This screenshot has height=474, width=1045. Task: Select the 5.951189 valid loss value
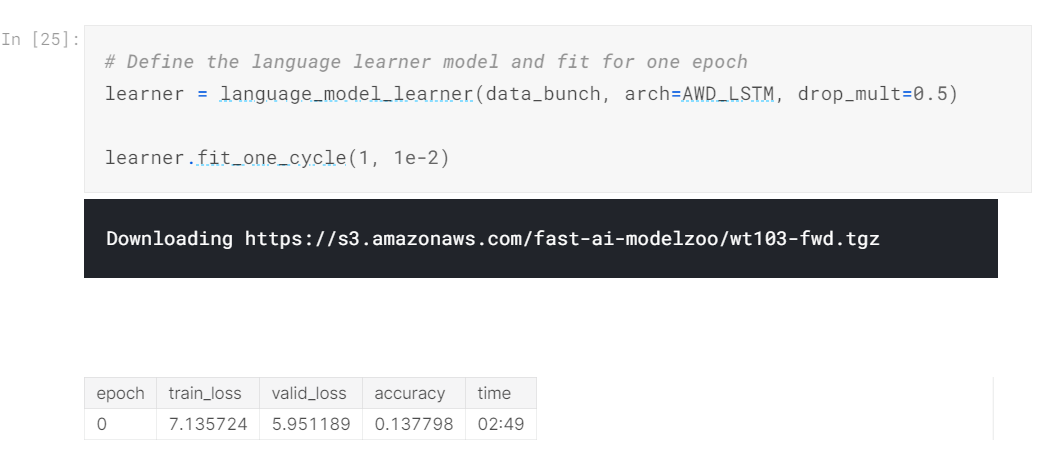[x=311, y=424]
